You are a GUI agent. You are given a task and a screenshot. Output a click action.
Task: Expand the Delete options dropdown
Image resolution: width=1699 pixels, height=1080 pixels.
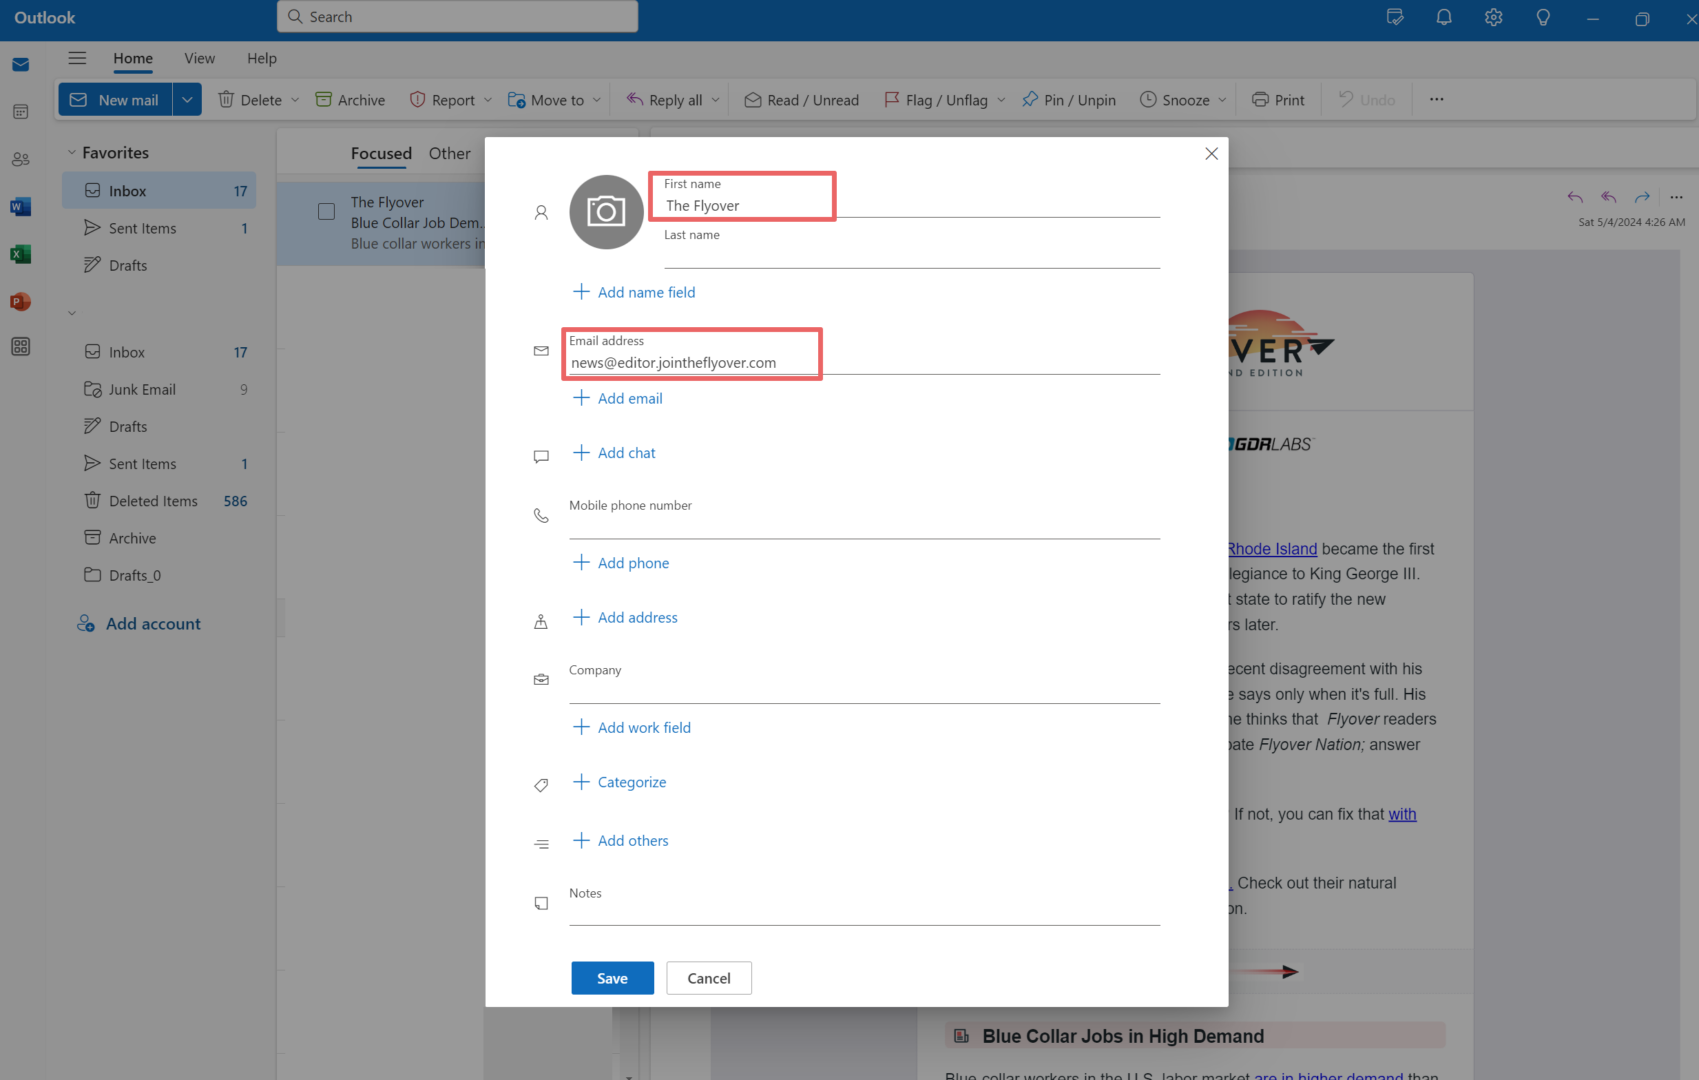coord(295,100)
